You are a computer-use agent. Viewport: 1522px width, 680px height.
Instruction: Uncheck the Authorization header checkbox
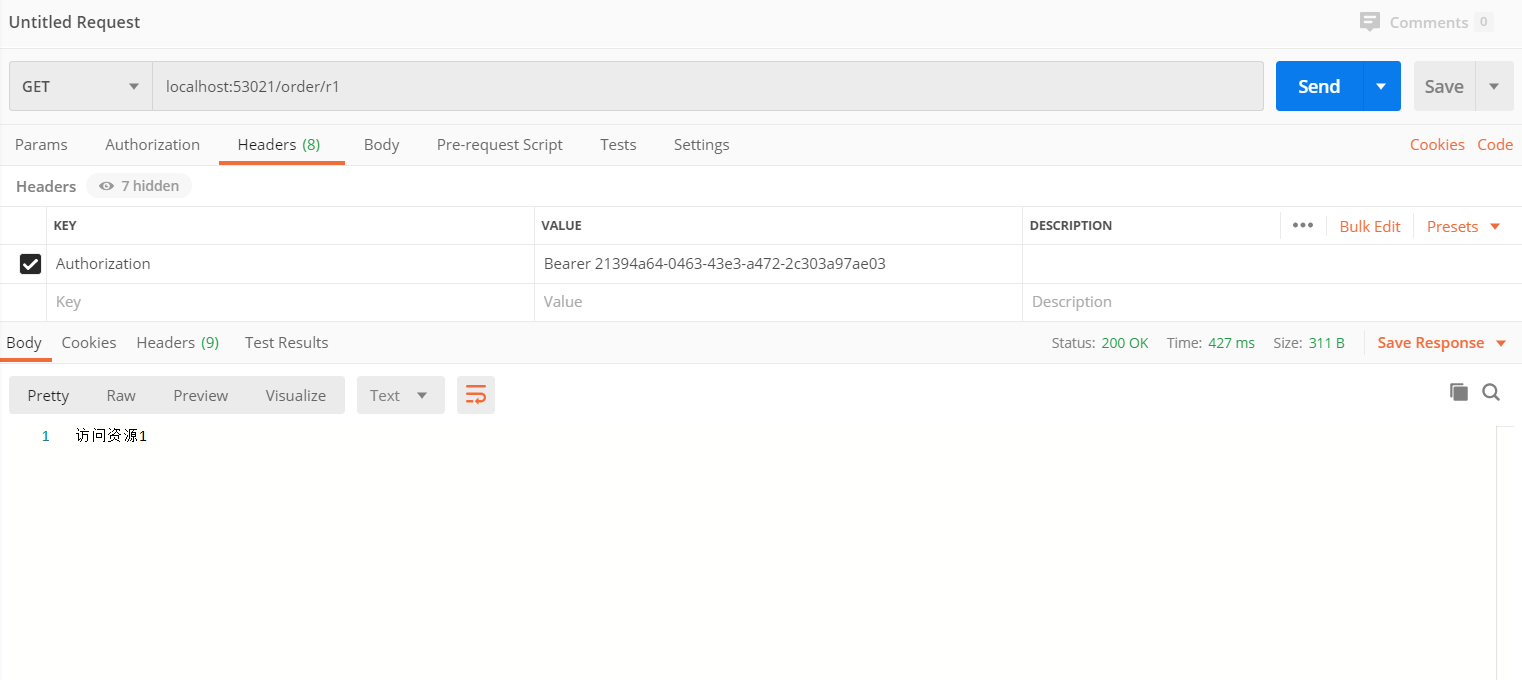(31, 264)
